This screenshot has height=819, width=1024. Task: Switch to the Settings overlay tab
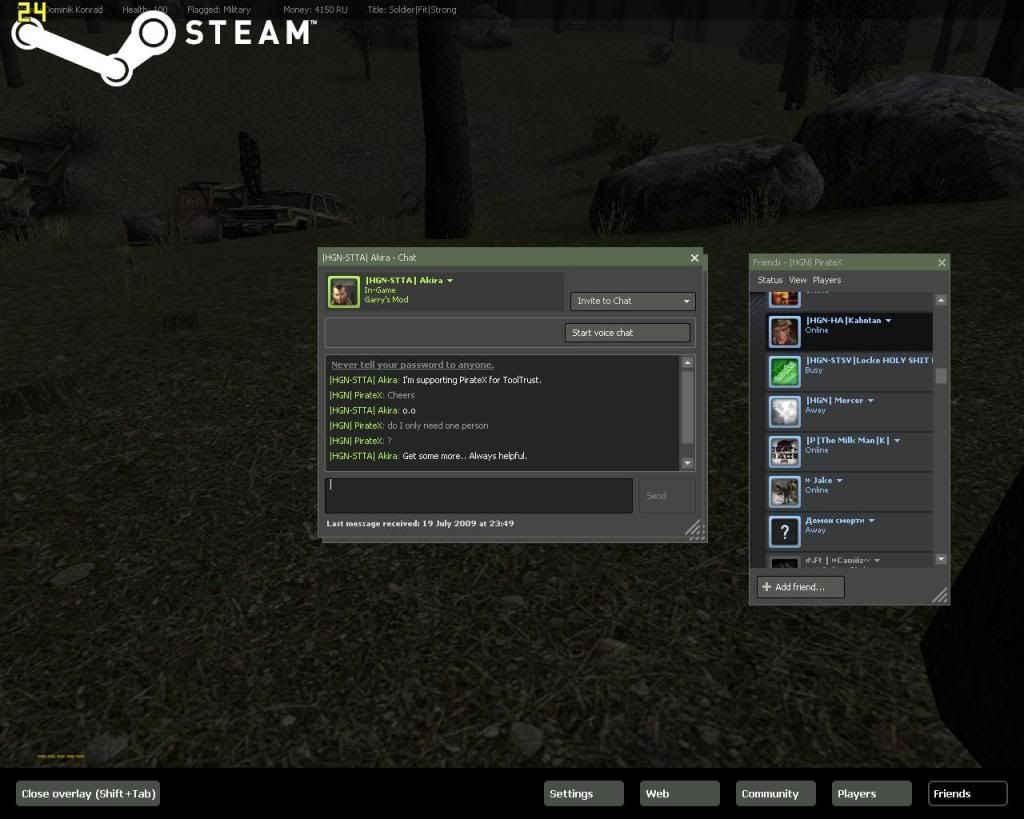pos(584,794)
